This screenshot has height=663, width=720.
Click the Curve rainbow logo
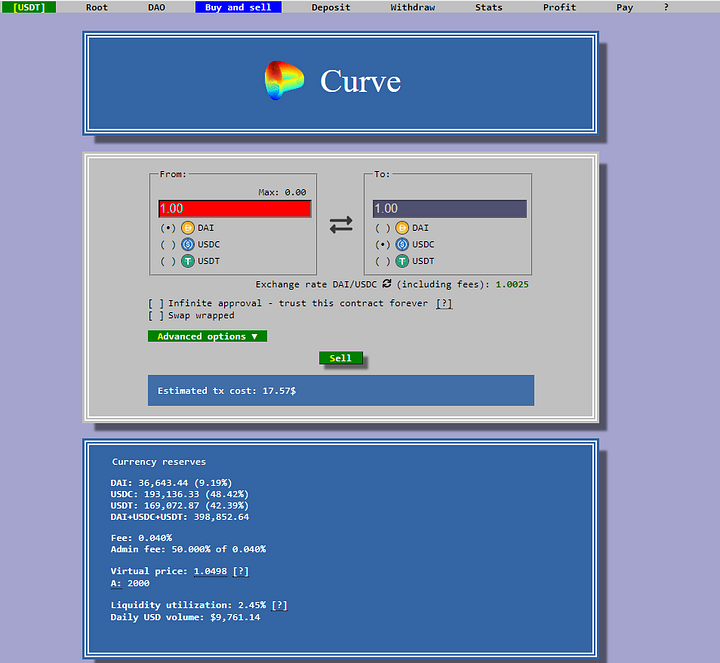pos(284,80)
